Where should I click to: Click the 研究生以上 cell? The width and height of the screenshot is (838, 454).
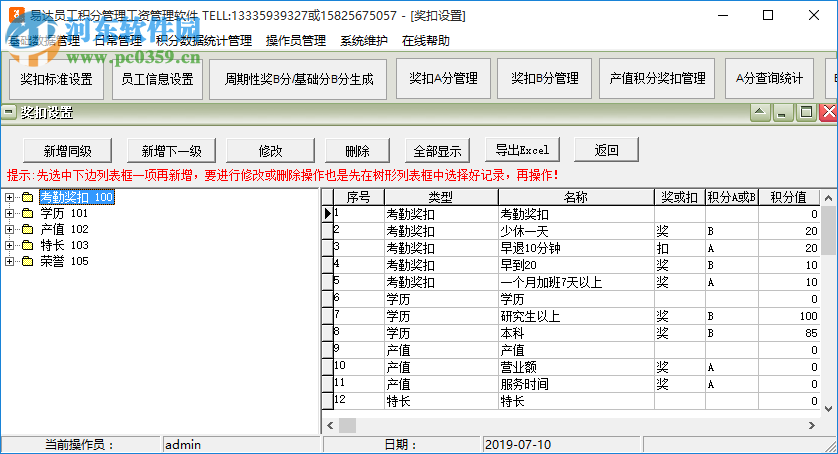click(576, 316)
